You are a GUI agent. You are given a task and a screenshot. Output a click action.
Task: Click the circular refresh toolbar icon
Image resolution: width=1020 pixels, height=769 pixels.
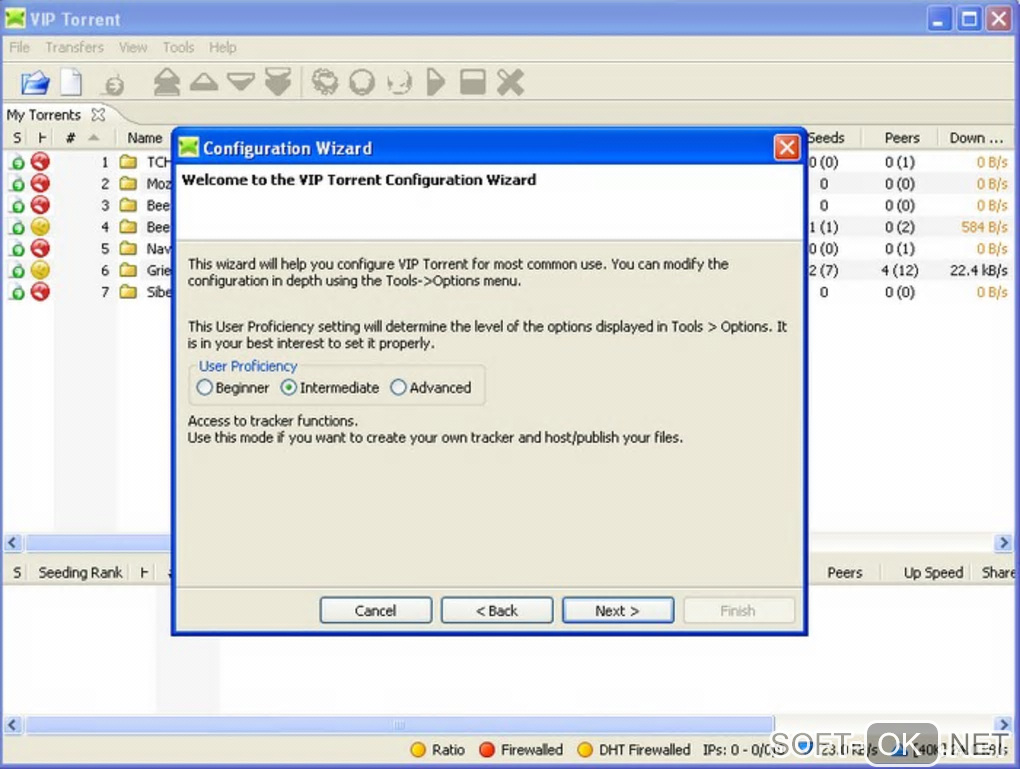point(362,82)
